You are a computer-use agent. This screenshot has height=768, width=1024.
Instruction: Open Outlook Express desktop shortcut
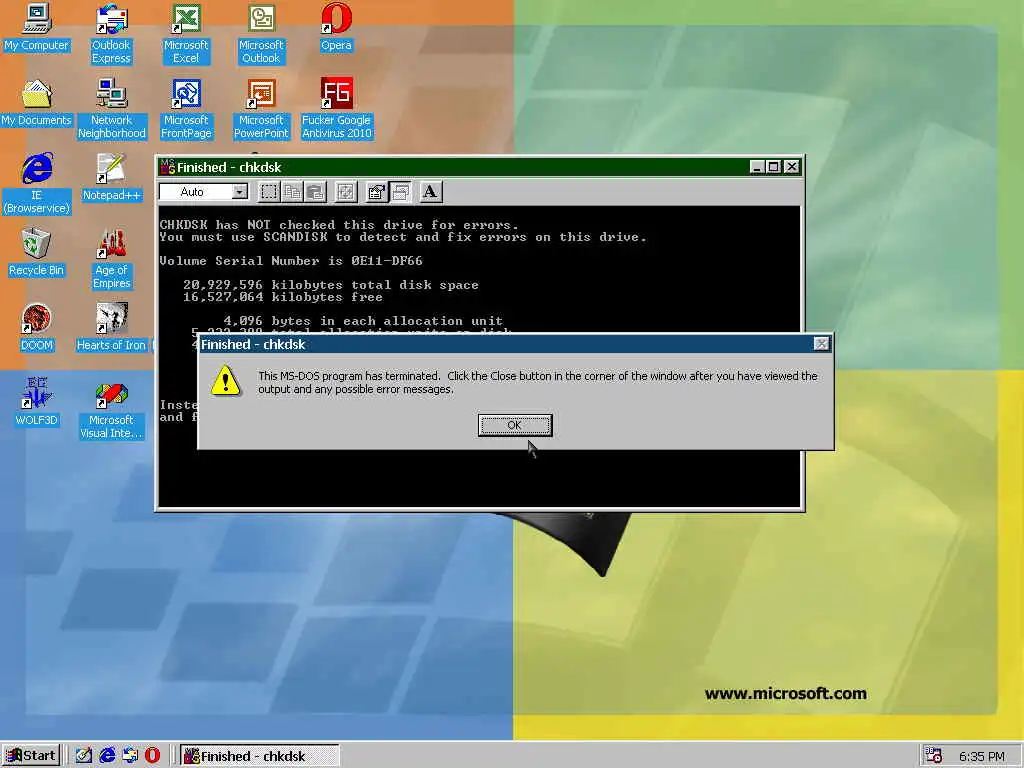[x=111, y=33]
